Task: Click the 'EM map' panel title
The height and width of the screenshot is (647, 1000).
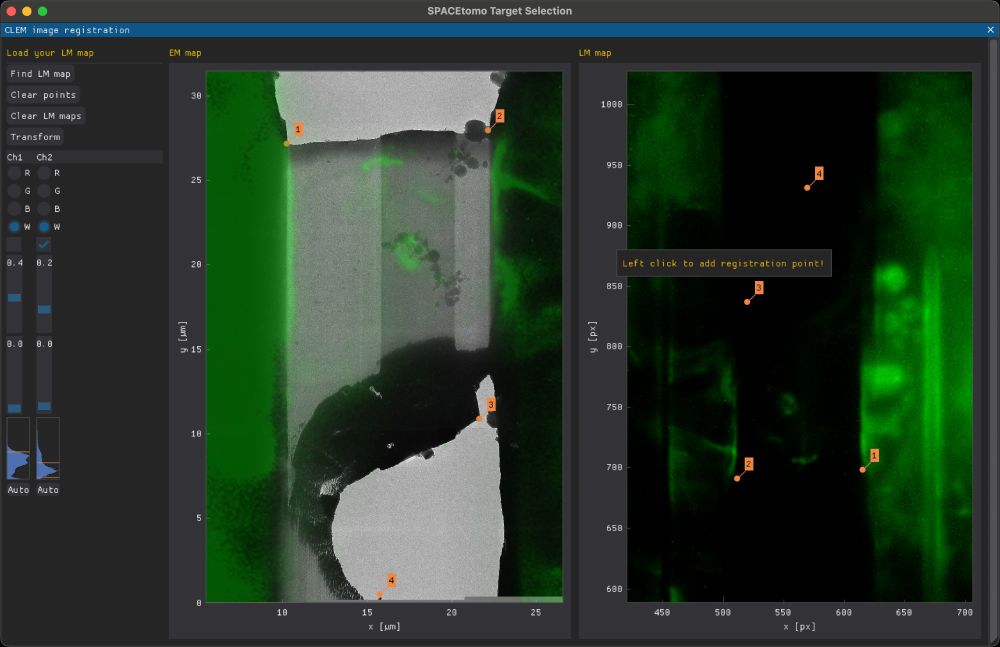Action: pos(185,53)
